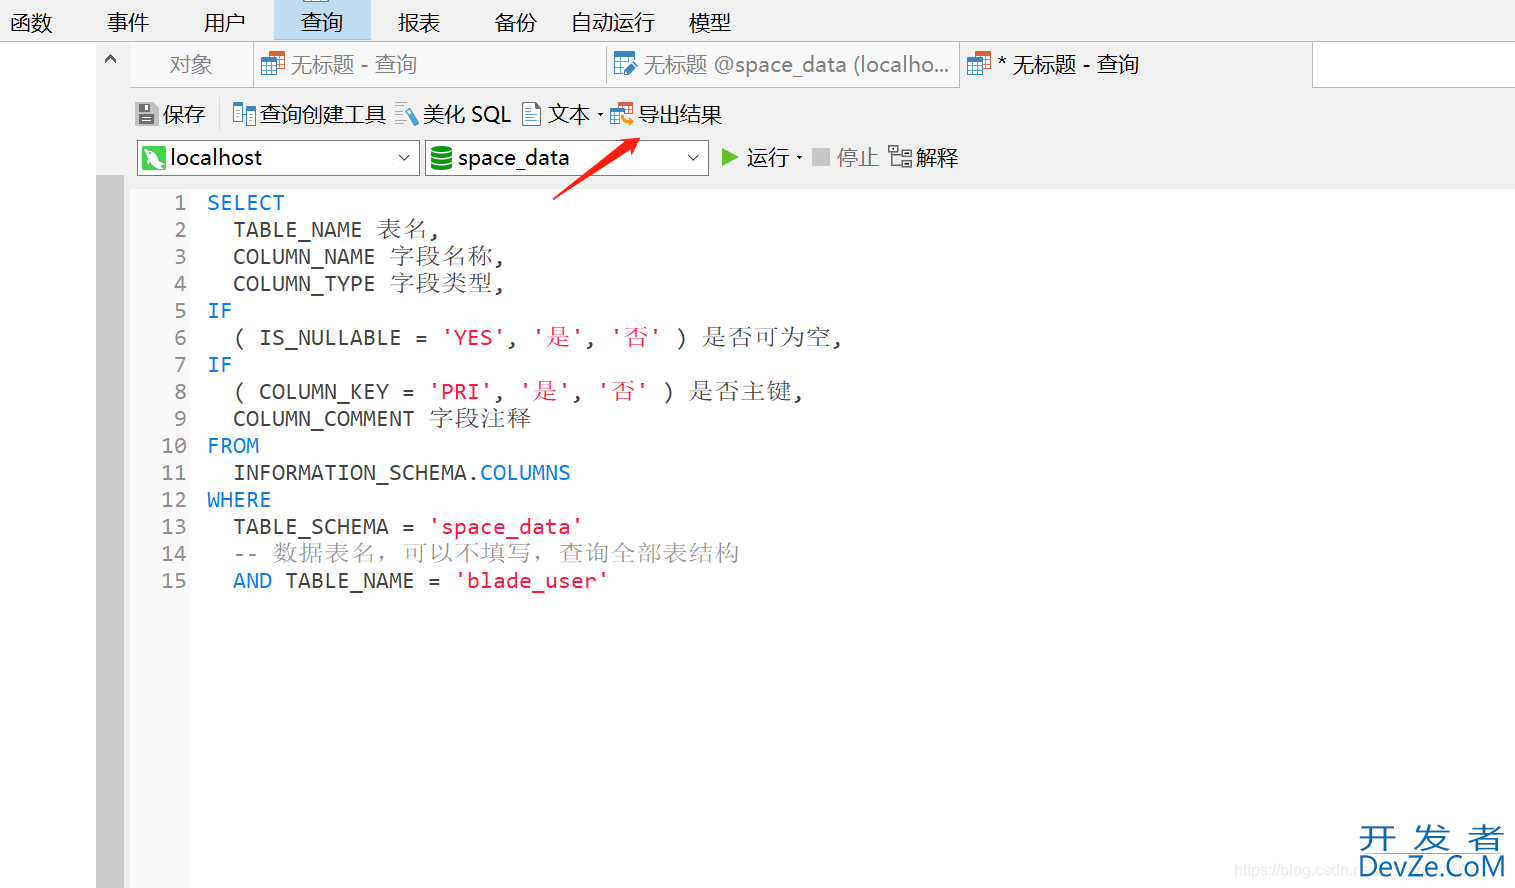This screenshot has height=888, width=1515.
Task: Click the icon on the active untitled query tab
Action: click(979, 64)
